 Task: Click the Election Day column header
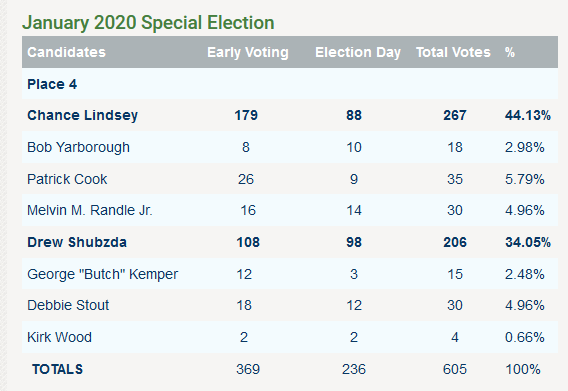358,52
